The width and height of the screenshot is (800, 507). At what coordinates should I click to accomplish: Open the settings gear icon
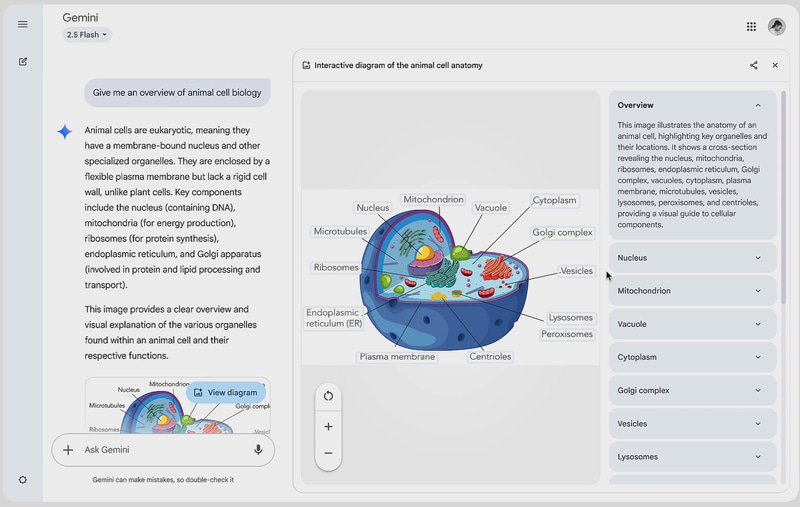pos(22,480)
